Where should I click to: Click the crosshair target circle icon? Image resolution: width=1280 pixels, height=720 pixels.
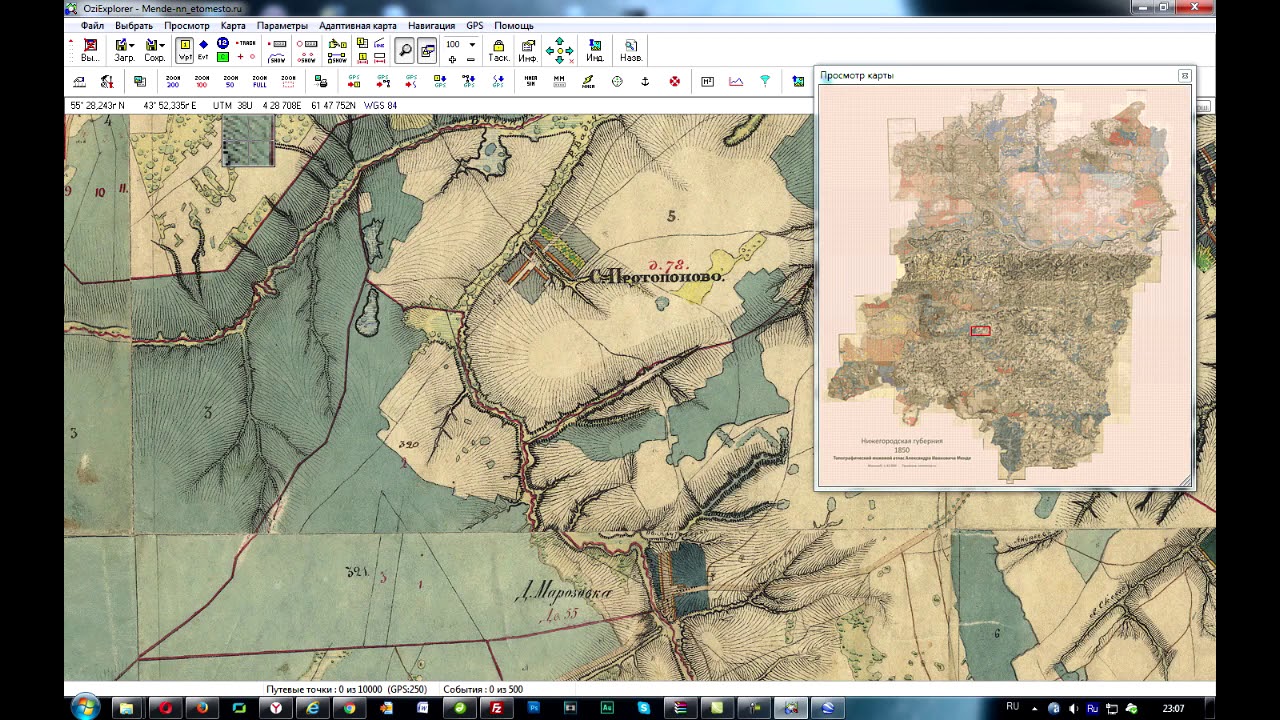coord(617,81)
